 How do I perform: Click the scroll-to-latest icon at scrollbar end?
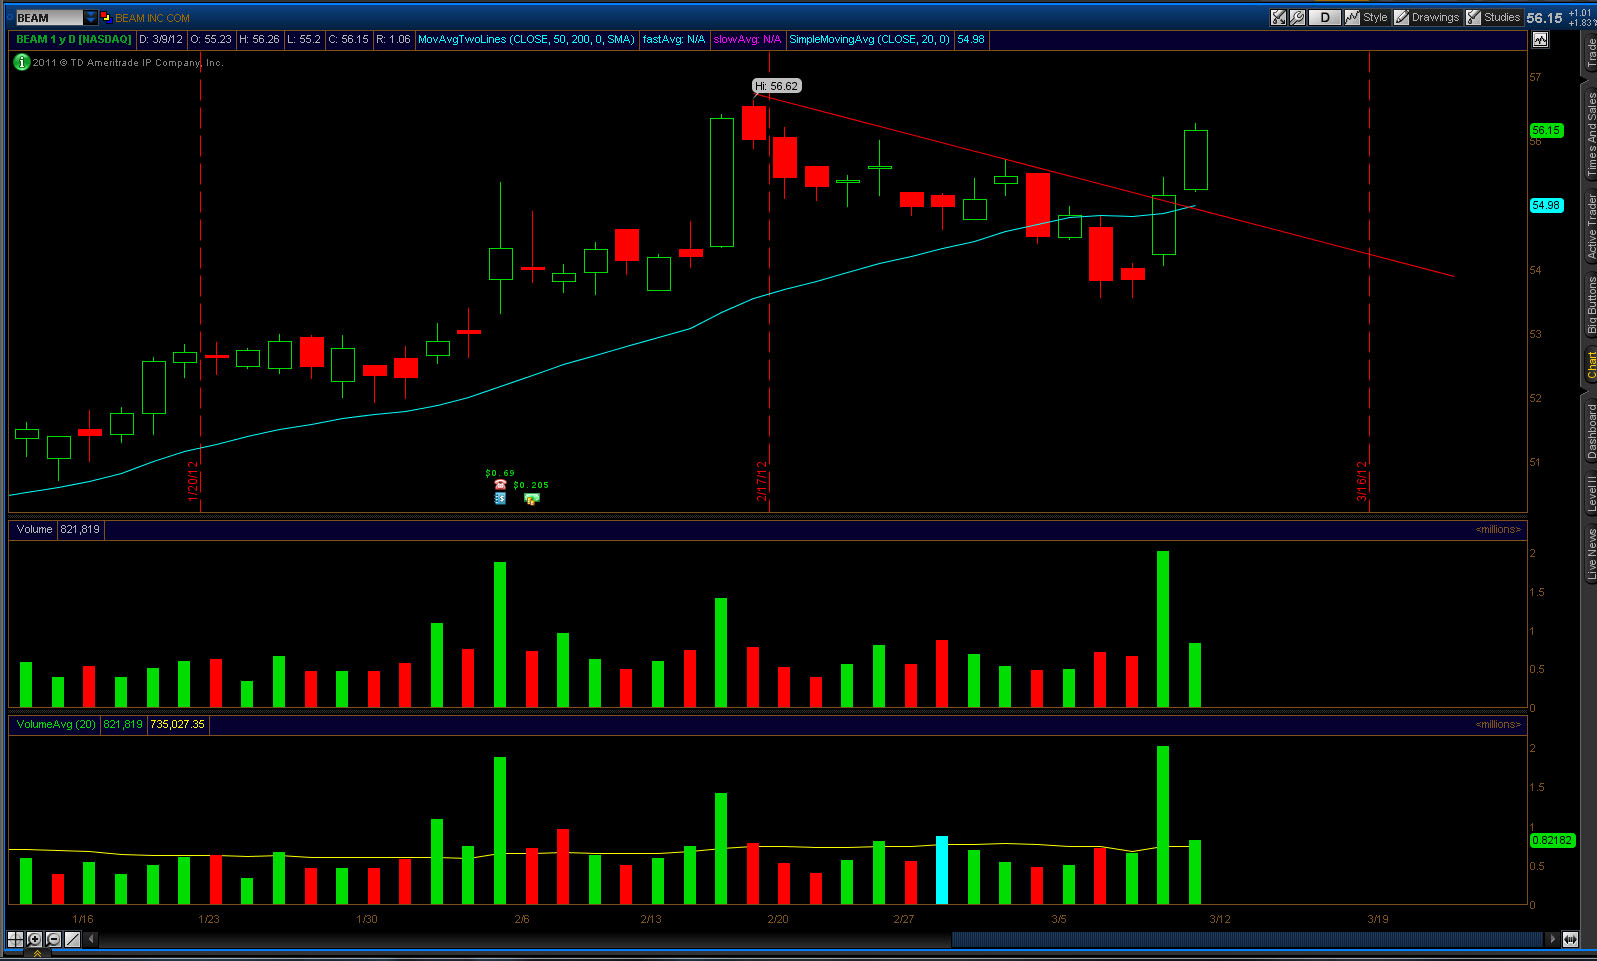pos(1571,939)
